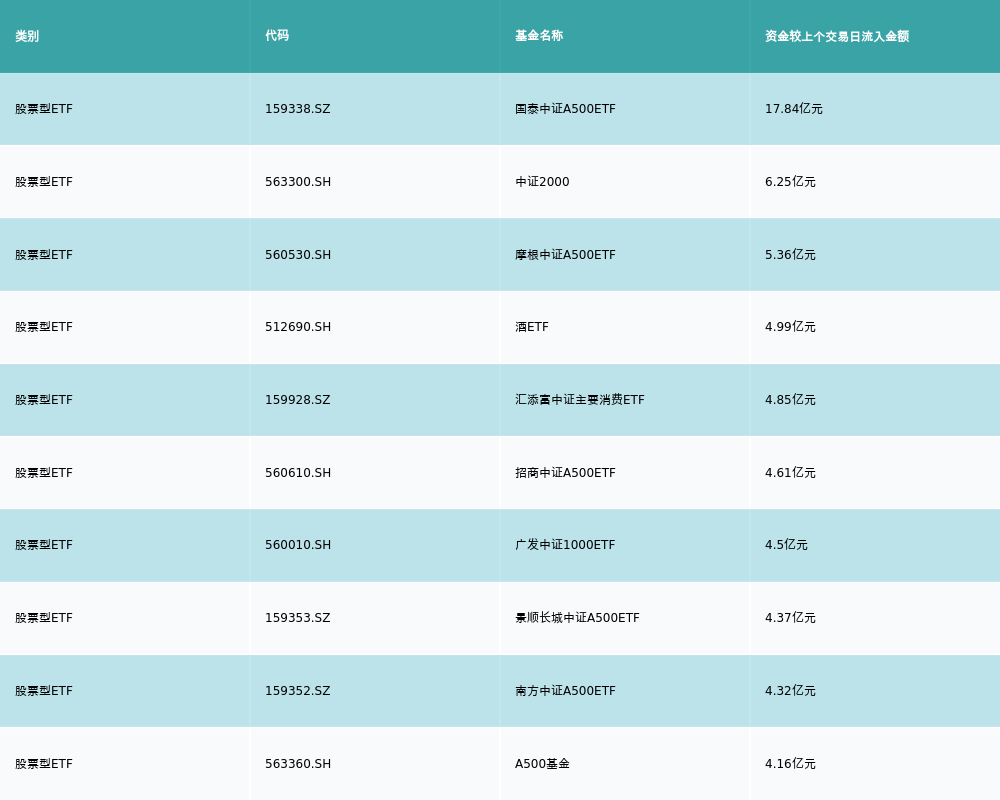Open the 国泰中证A500ETF fund name

(565, 109)
